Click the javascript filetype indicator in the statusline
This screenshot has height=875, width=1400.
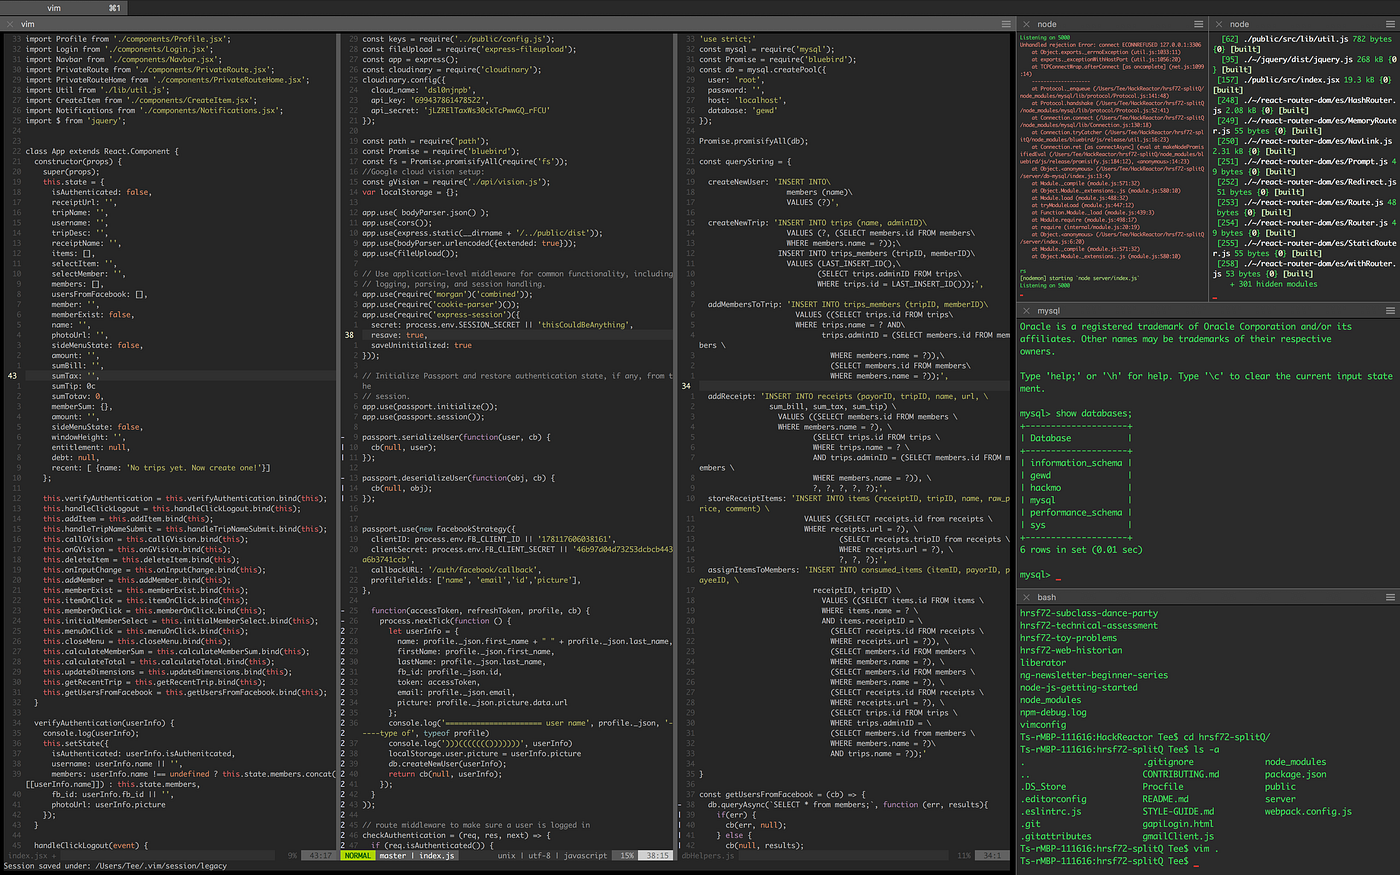click(584, 856)
